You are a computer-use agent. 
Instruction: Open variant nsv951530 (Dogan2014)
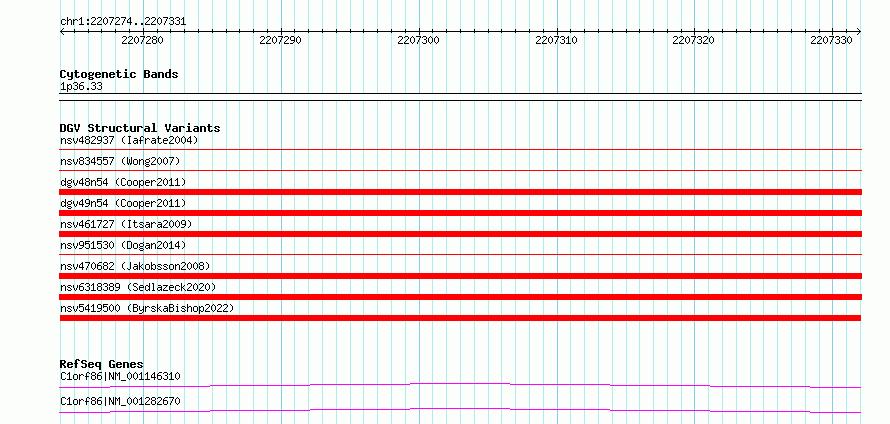point(123,245)
